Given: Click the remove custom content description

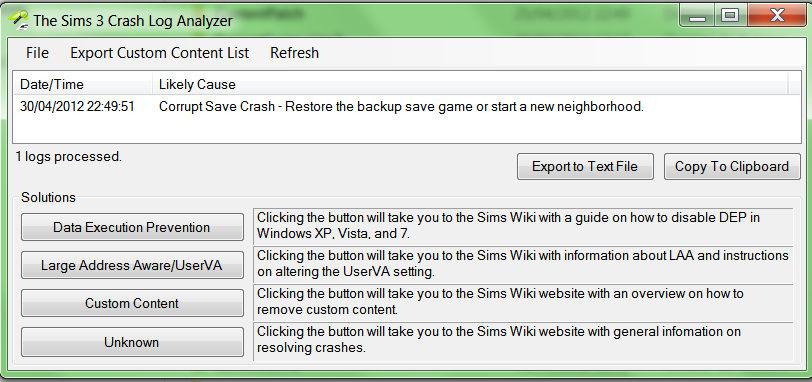Looking at the screenshot, I should point(523,302).
